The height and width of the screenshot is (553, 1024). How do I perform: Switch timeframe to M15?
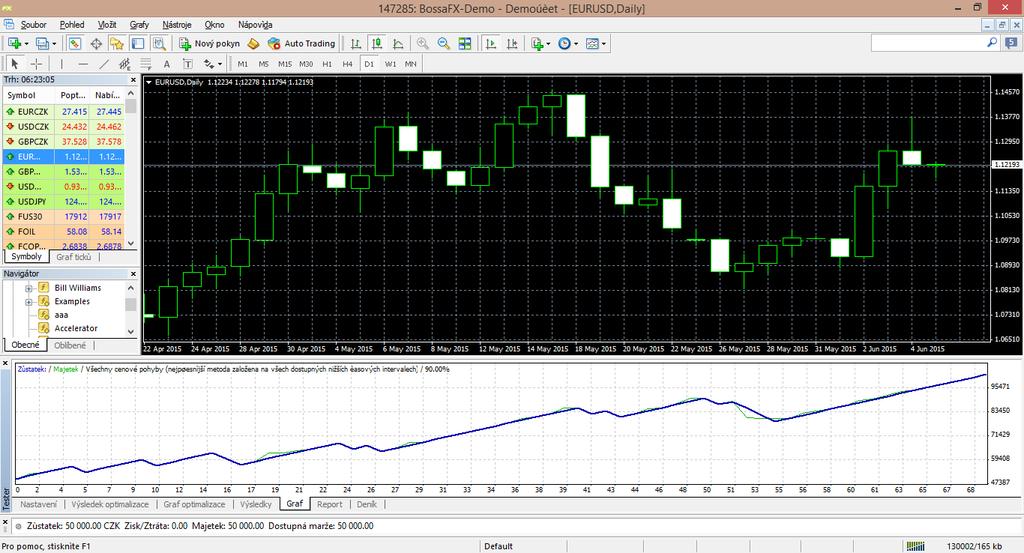tap(285, 63)
